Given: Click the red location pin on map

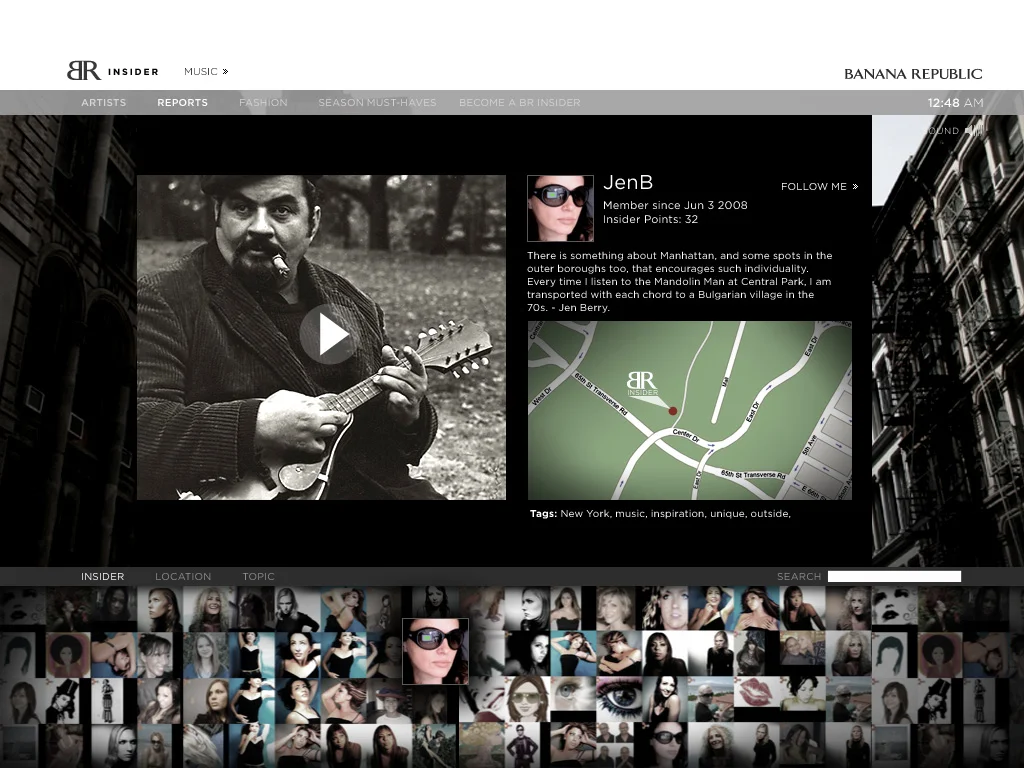Looking at the screenshot, I should (x=673, y=411).
